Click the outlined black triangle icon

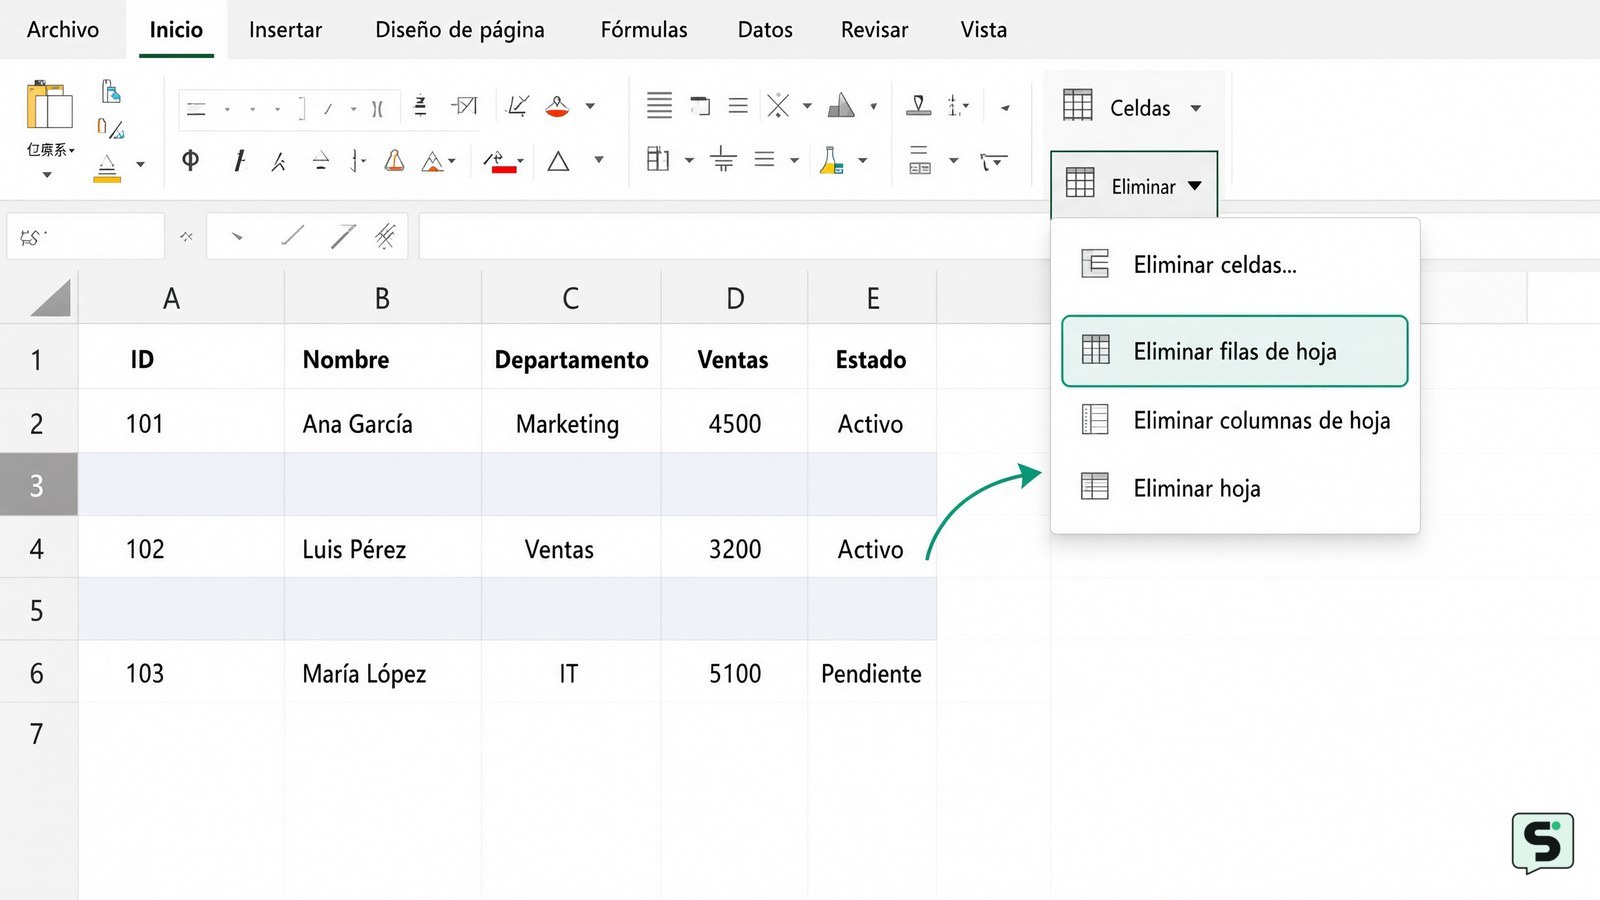558,161
